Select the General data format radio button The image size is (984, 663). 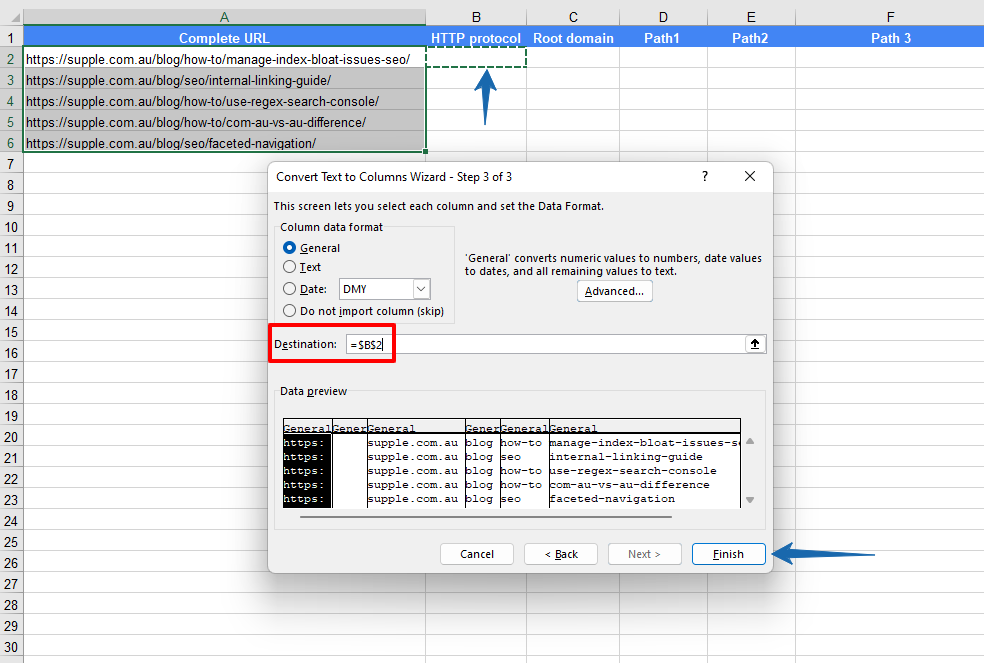point(289,247)
